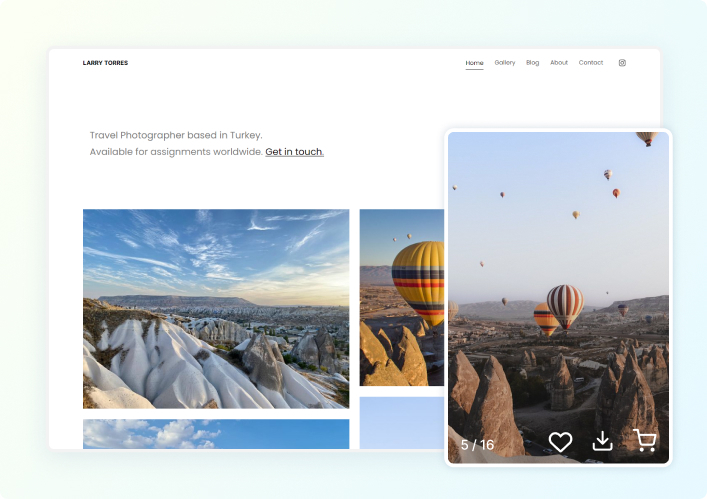Select the Home navigation item
Image resolution: width=707 pixels, height=499 pixels.
pyautogui.click(x=474, y=63)
